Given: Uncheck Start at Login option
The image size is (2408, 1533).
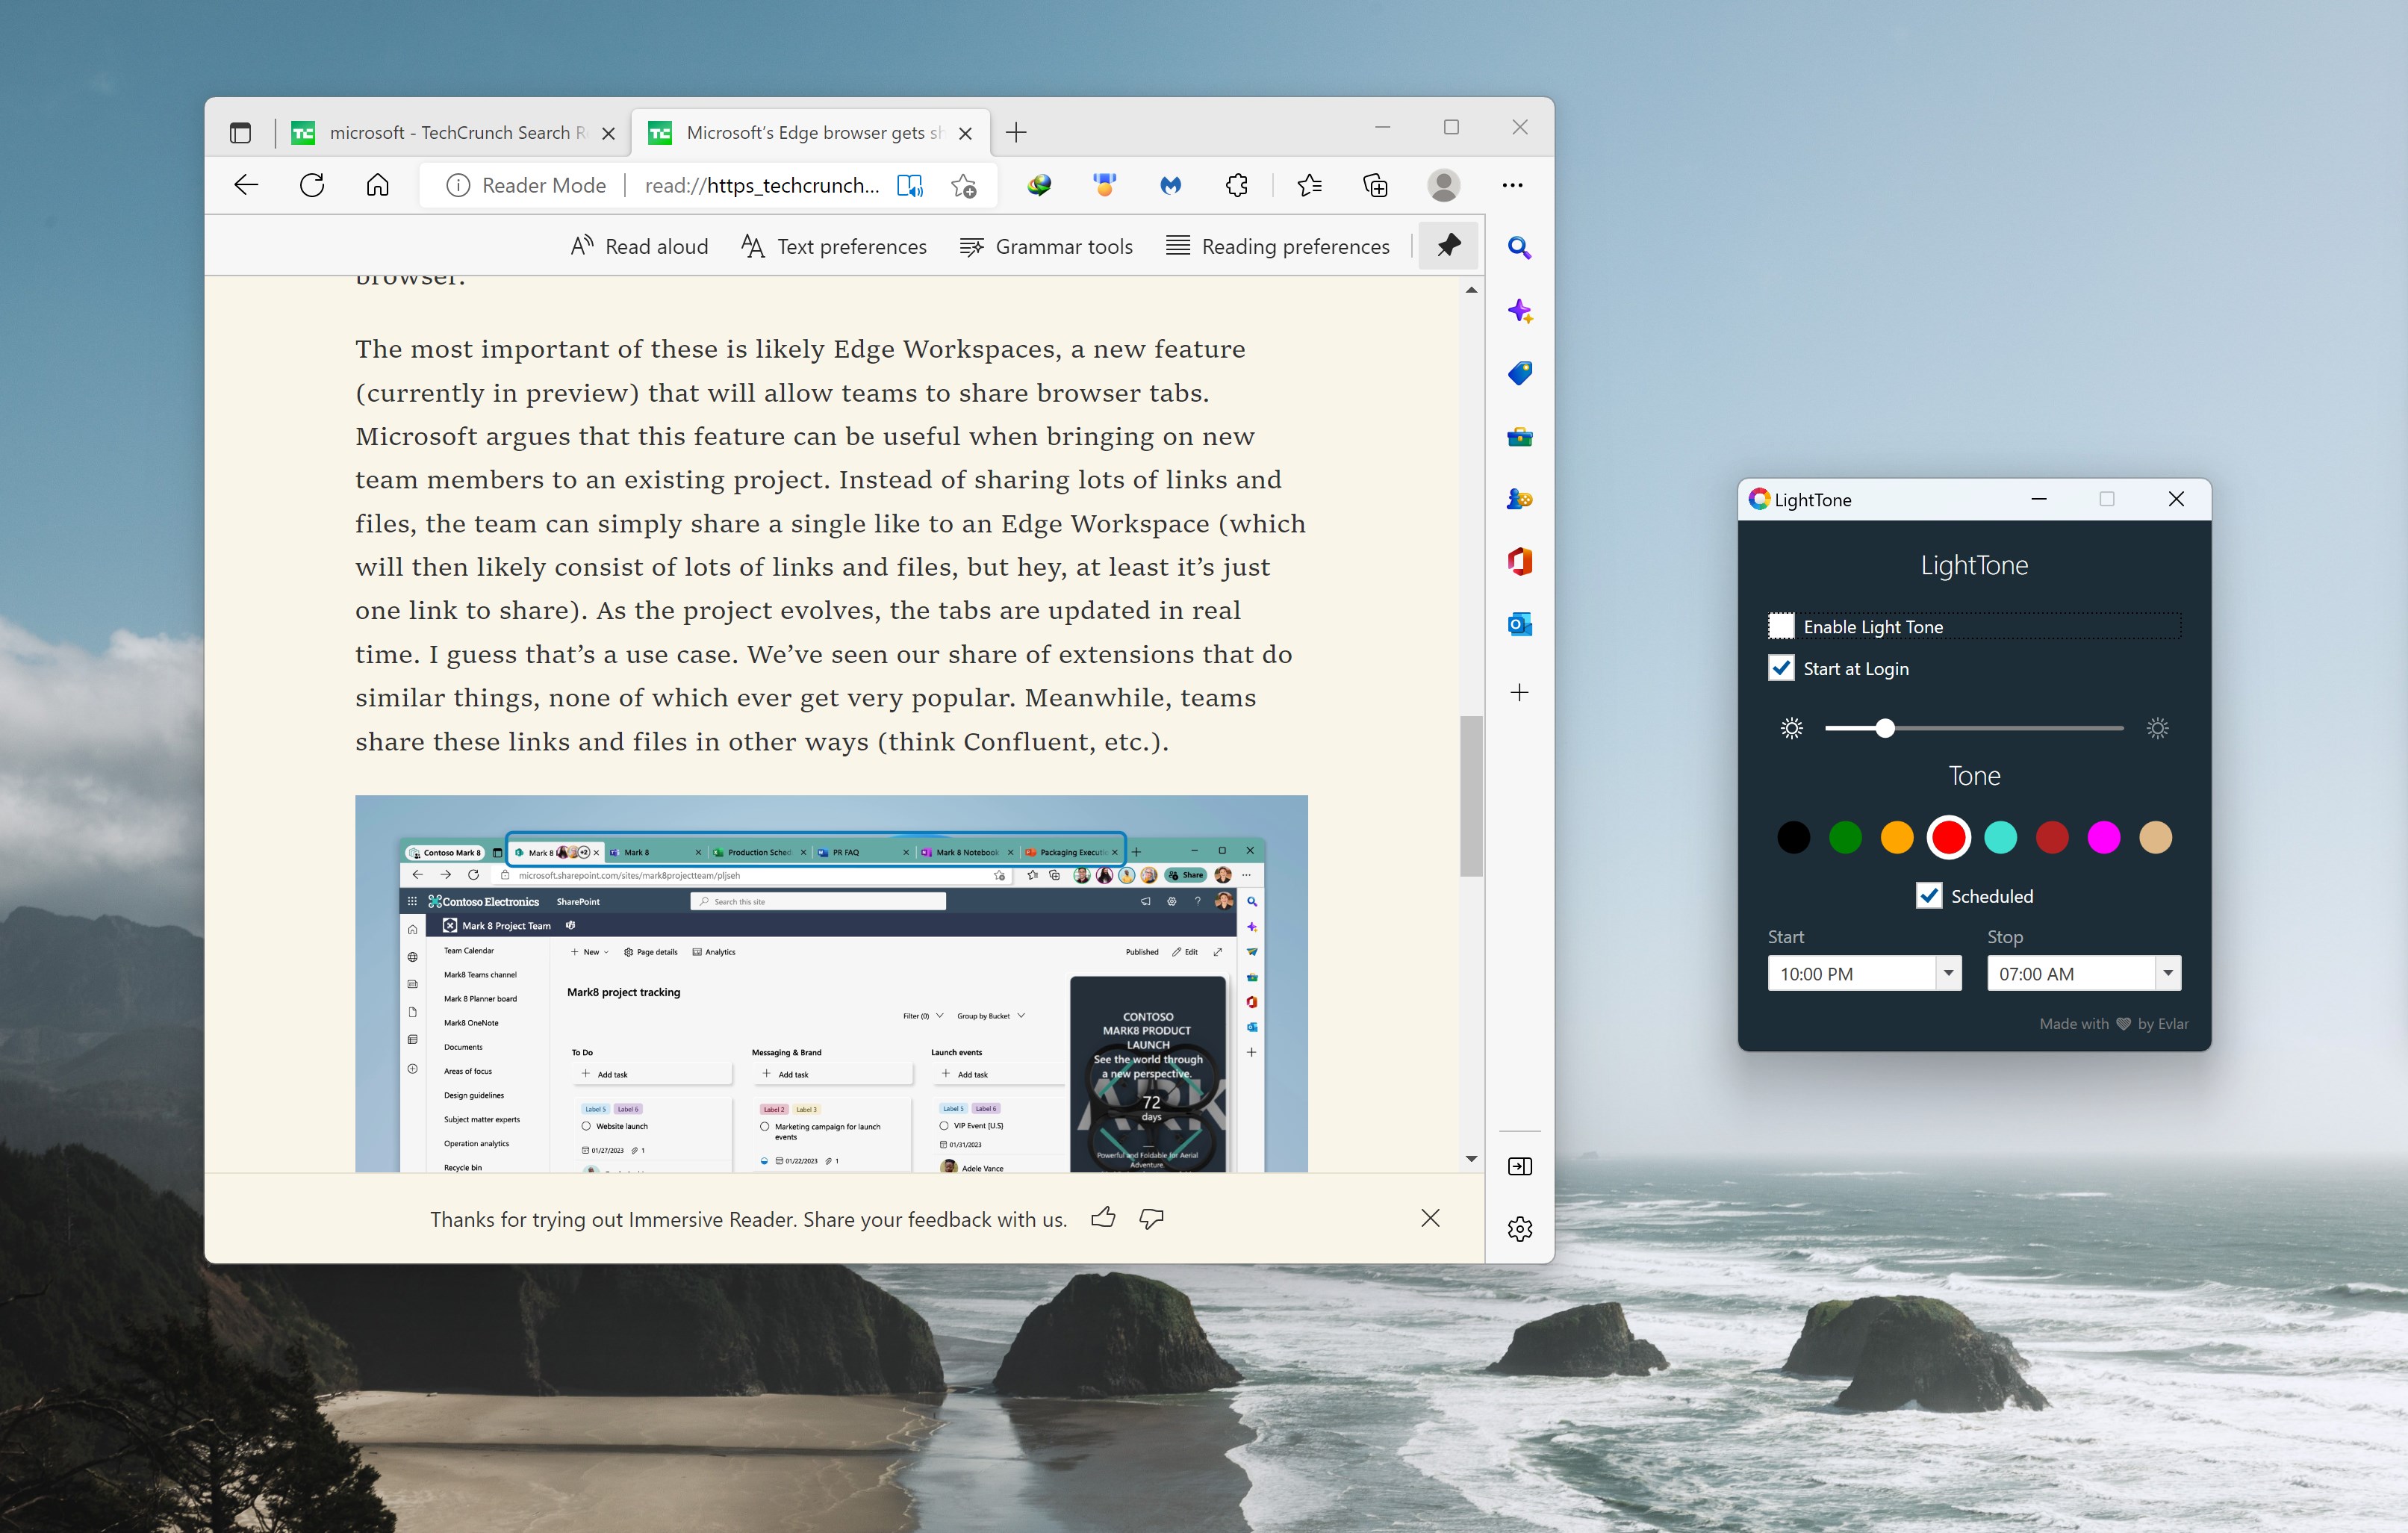Looking at the screenshot, I should click(1781, 668).
